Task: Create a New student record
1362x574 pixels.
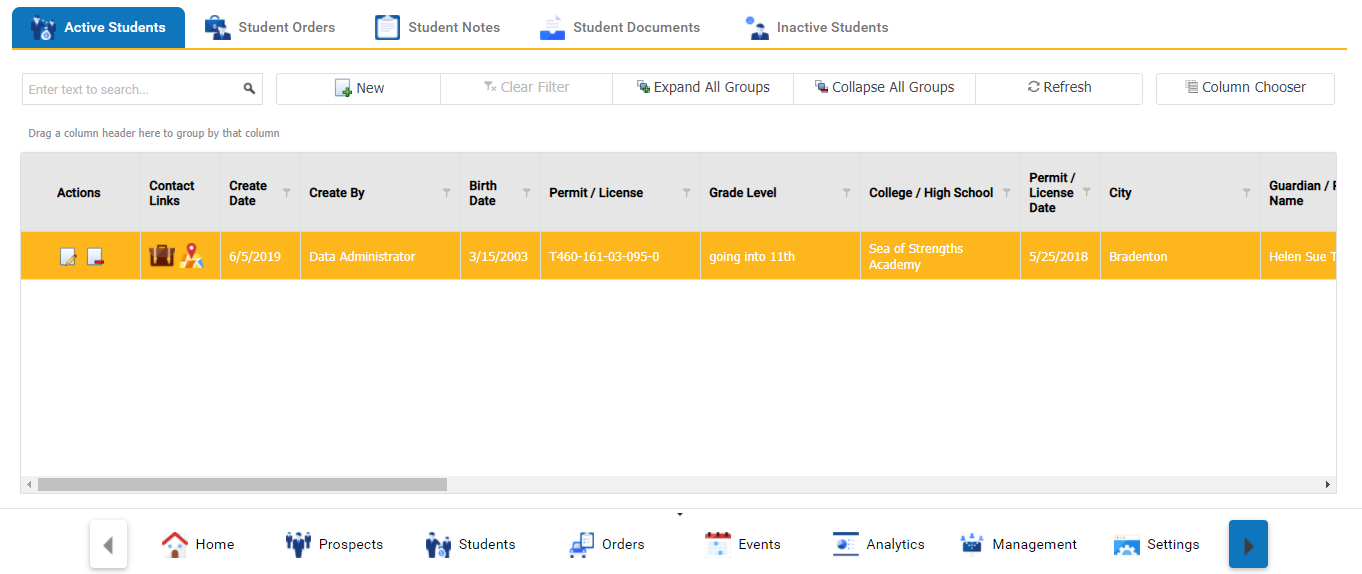Action: pos(358,88)
